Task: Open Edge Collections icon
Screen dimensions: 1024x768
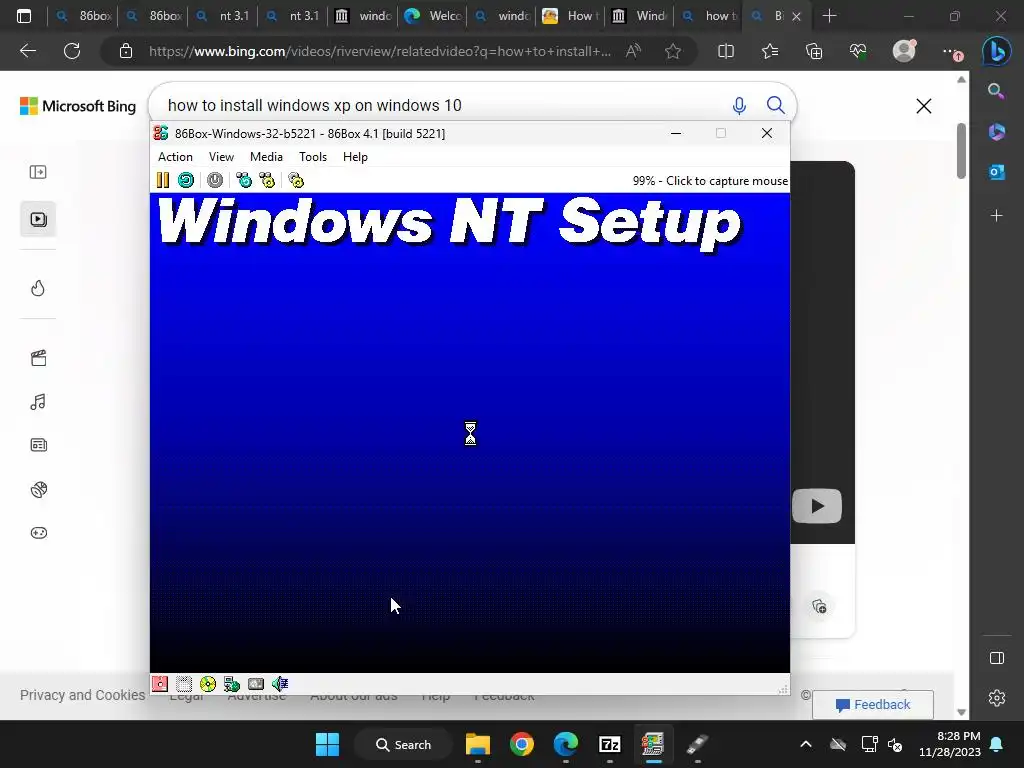Action: [x=814, y=51]
